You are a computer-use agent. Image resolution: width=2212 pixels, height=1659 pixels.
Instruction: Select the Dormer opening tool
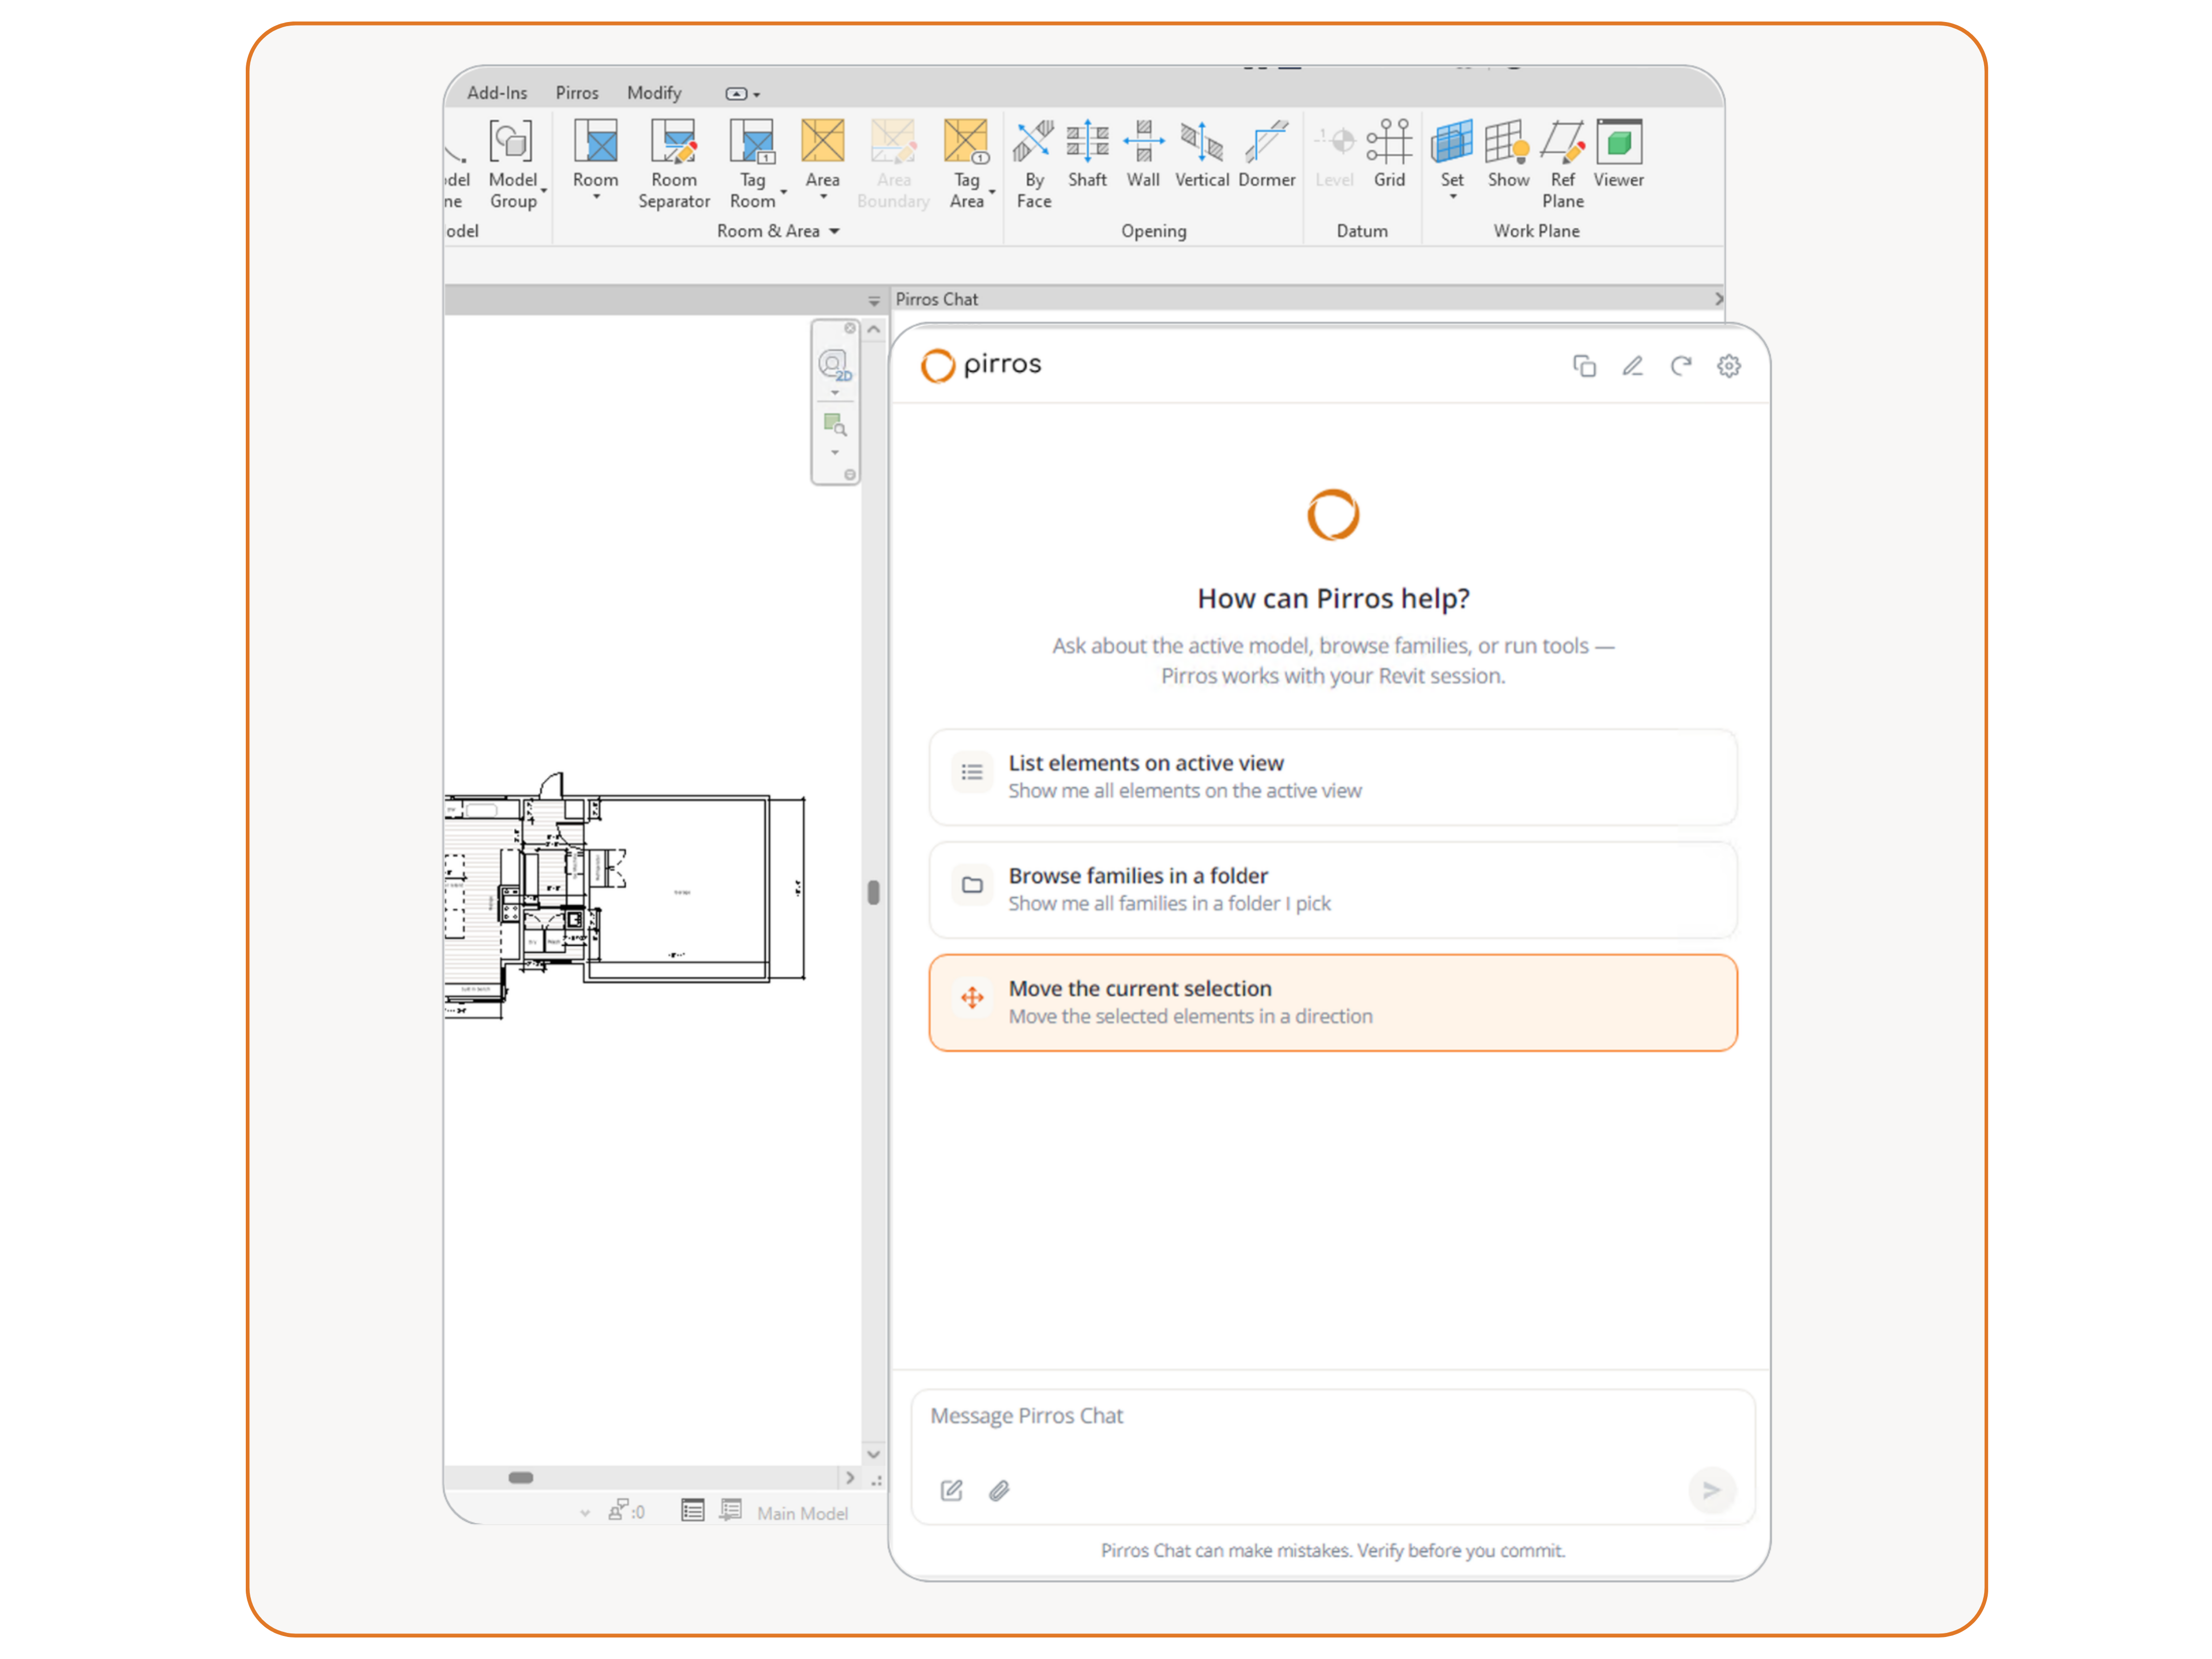(x=1267, y=153)
